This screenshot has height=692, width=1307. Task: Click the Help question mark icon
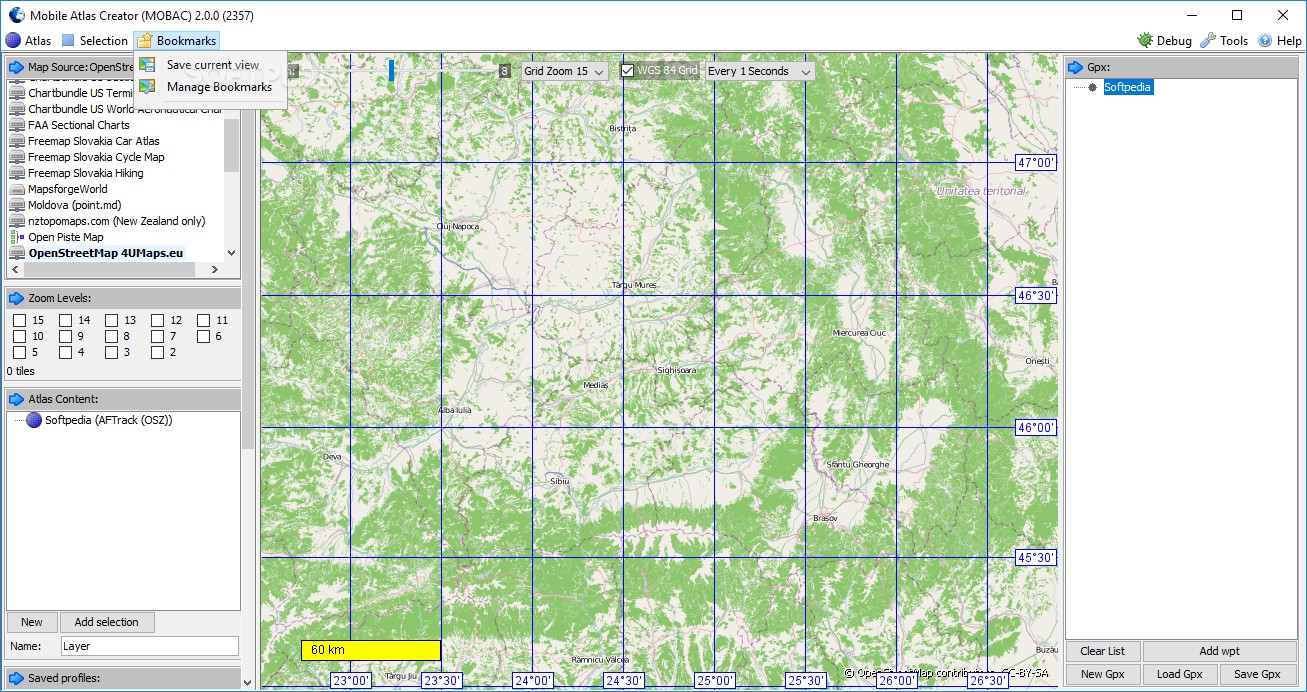click(x=1265, y=41)
